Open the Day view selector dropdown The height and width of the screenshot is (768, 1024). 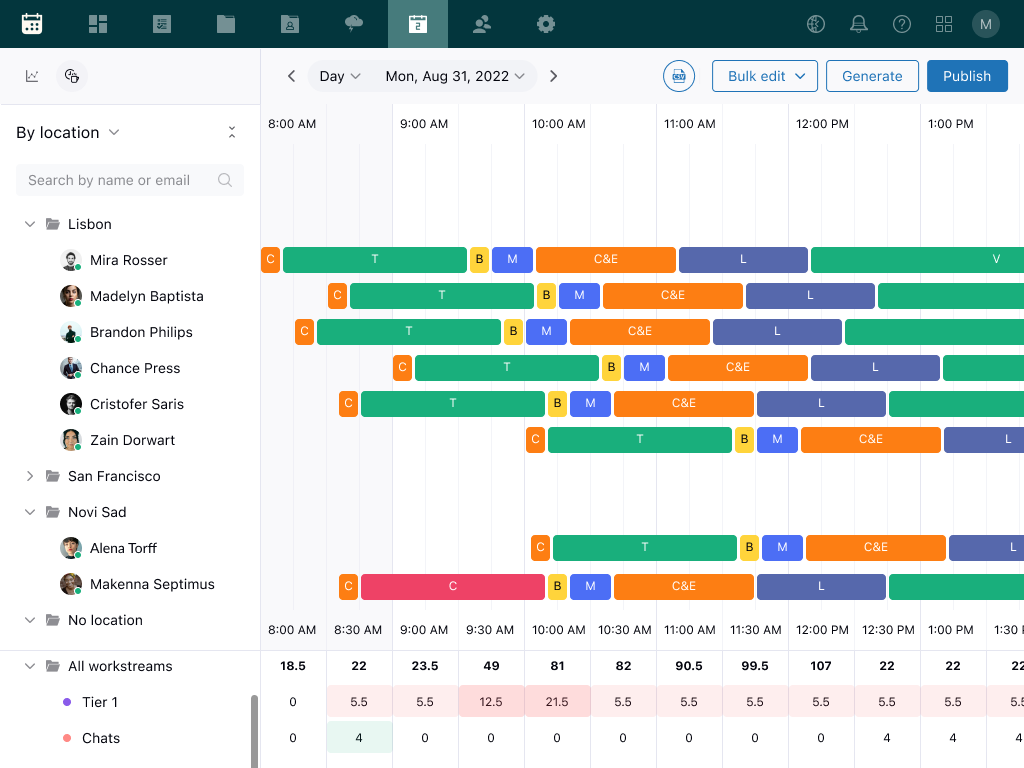point(340,75)
